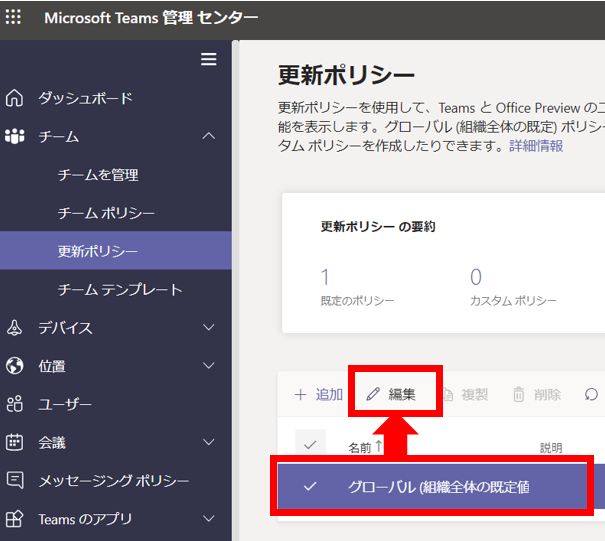Toggle the select-all checkbox in the header

tap(310, 445)
